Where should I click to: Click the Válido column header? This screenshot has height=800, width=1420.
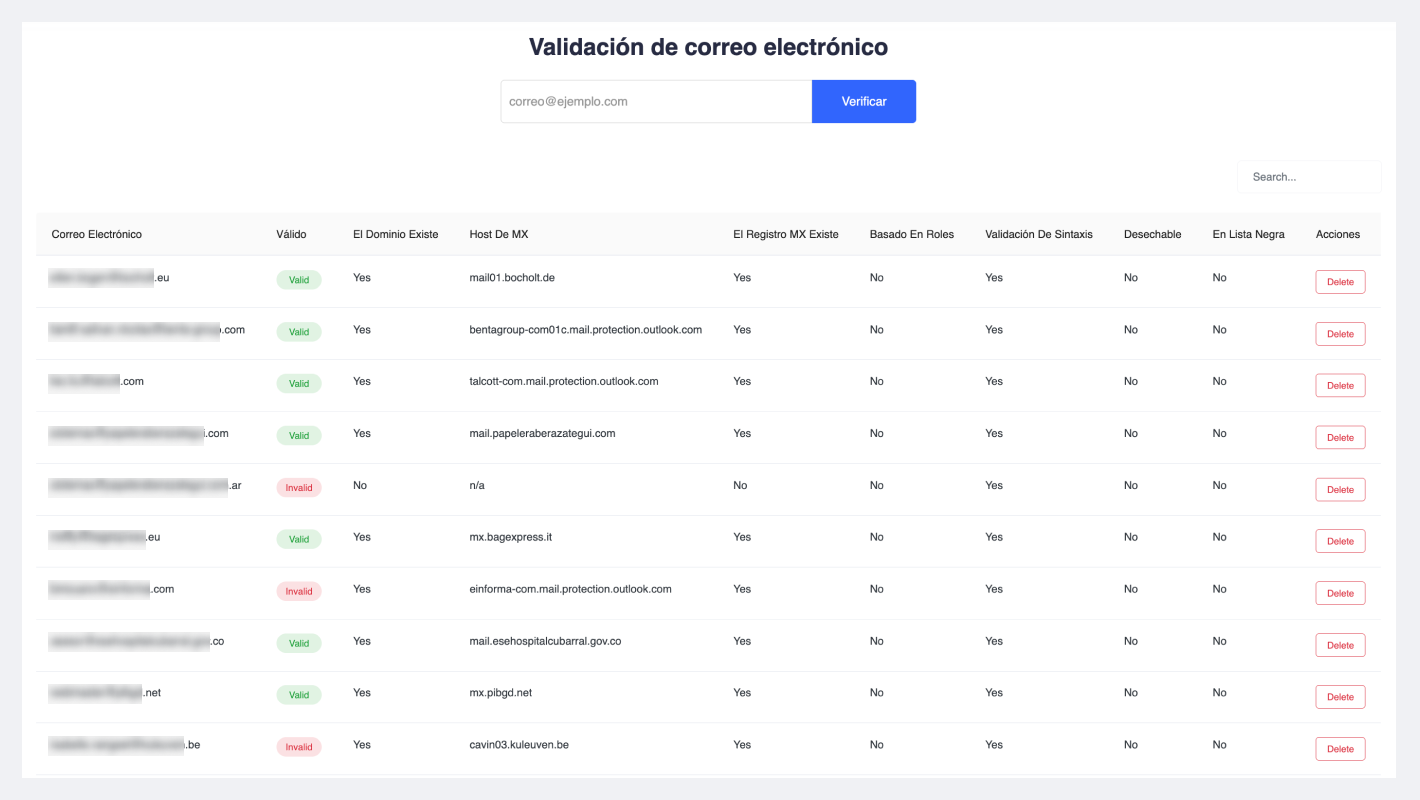(291, 234)
